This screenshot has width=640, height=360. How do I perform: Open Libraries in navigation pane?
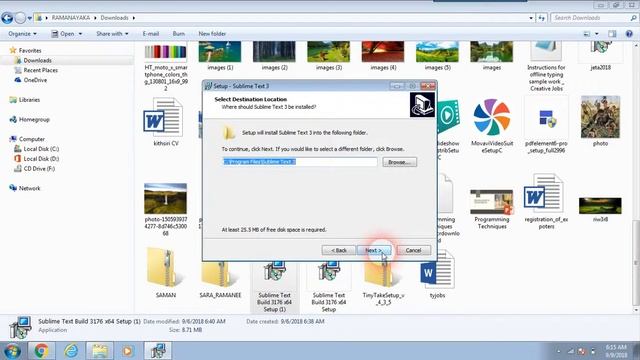pos(29,100)
